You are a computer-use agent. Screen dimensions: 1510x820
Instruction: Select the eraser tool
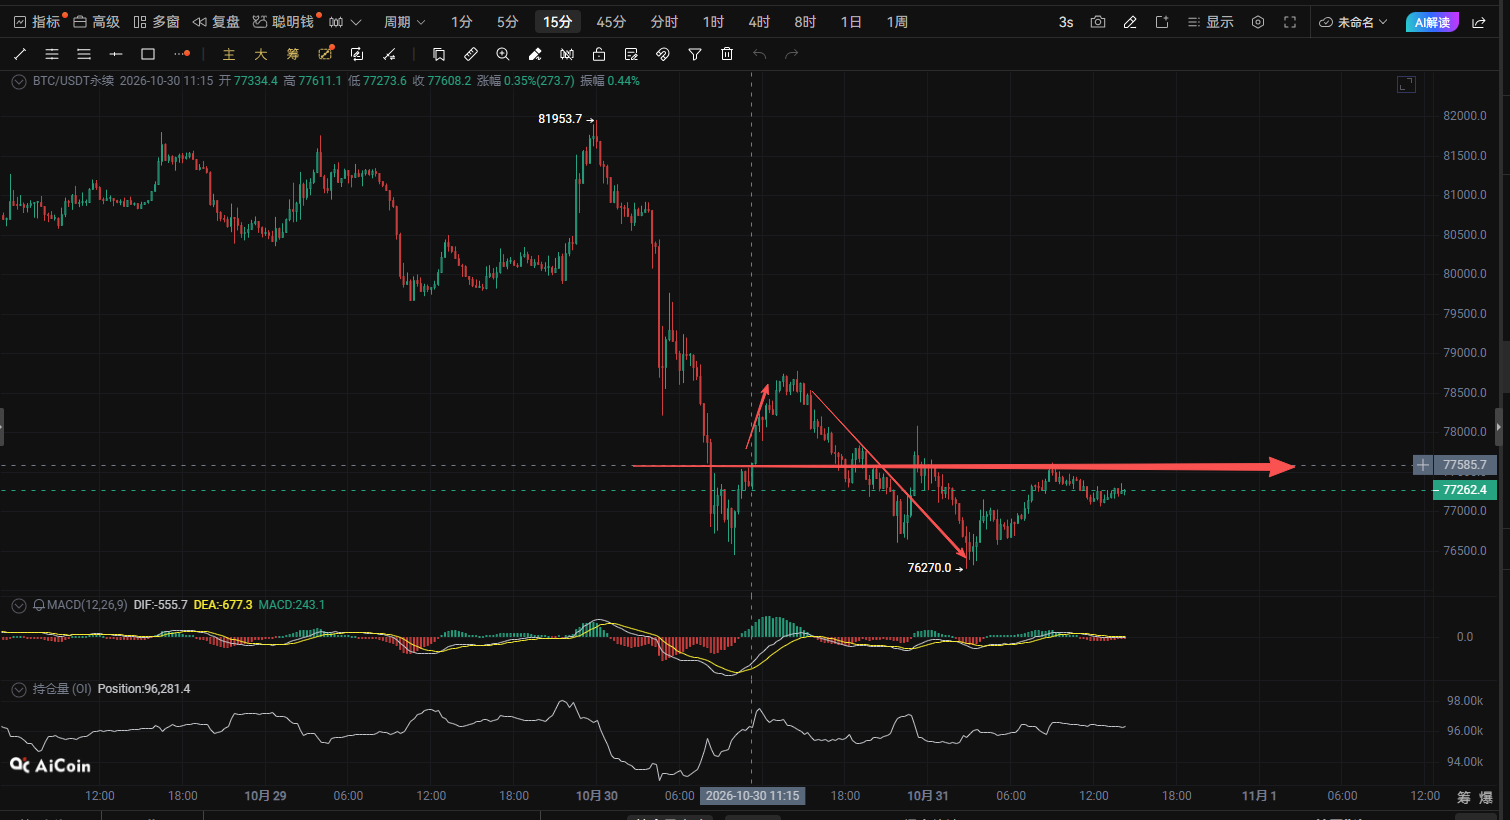535,54
